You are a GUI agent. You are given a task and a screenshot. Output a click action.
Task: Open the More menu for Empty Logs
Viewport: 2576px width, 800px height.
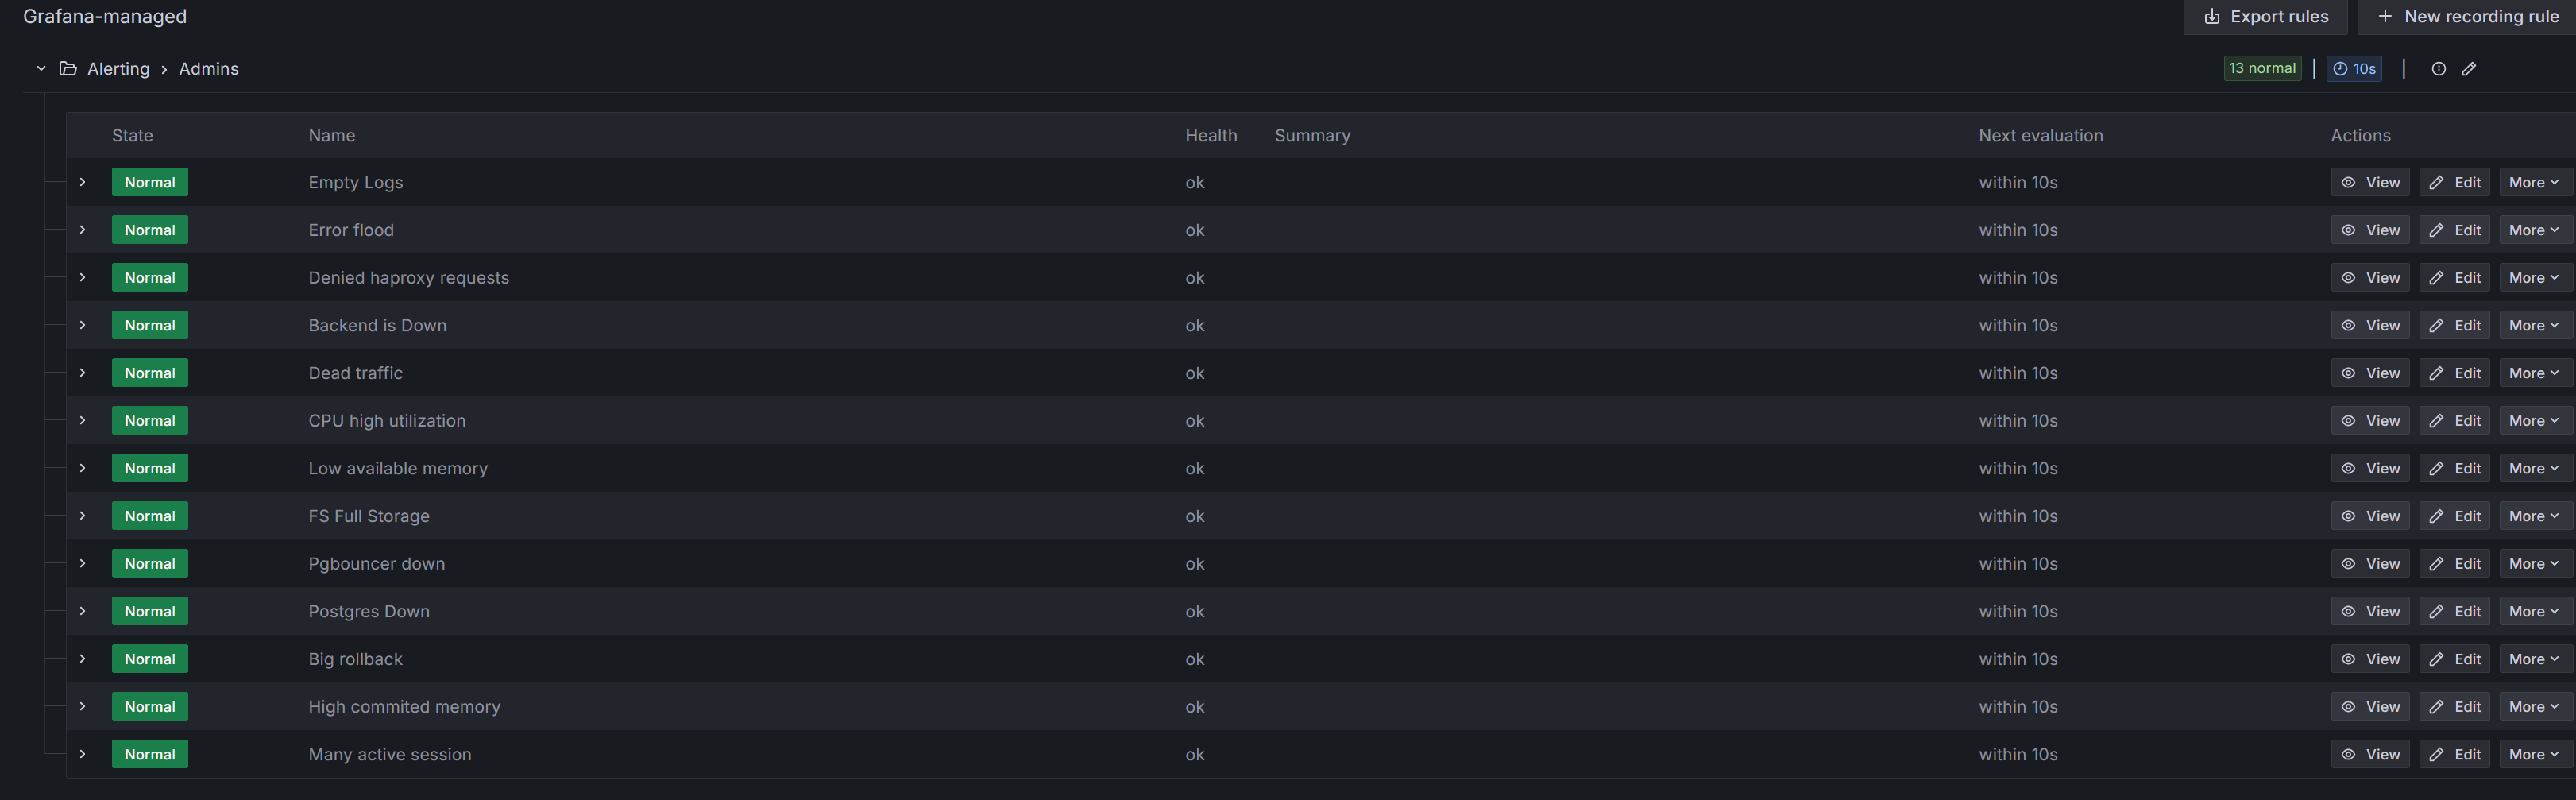coord(2533,182)
